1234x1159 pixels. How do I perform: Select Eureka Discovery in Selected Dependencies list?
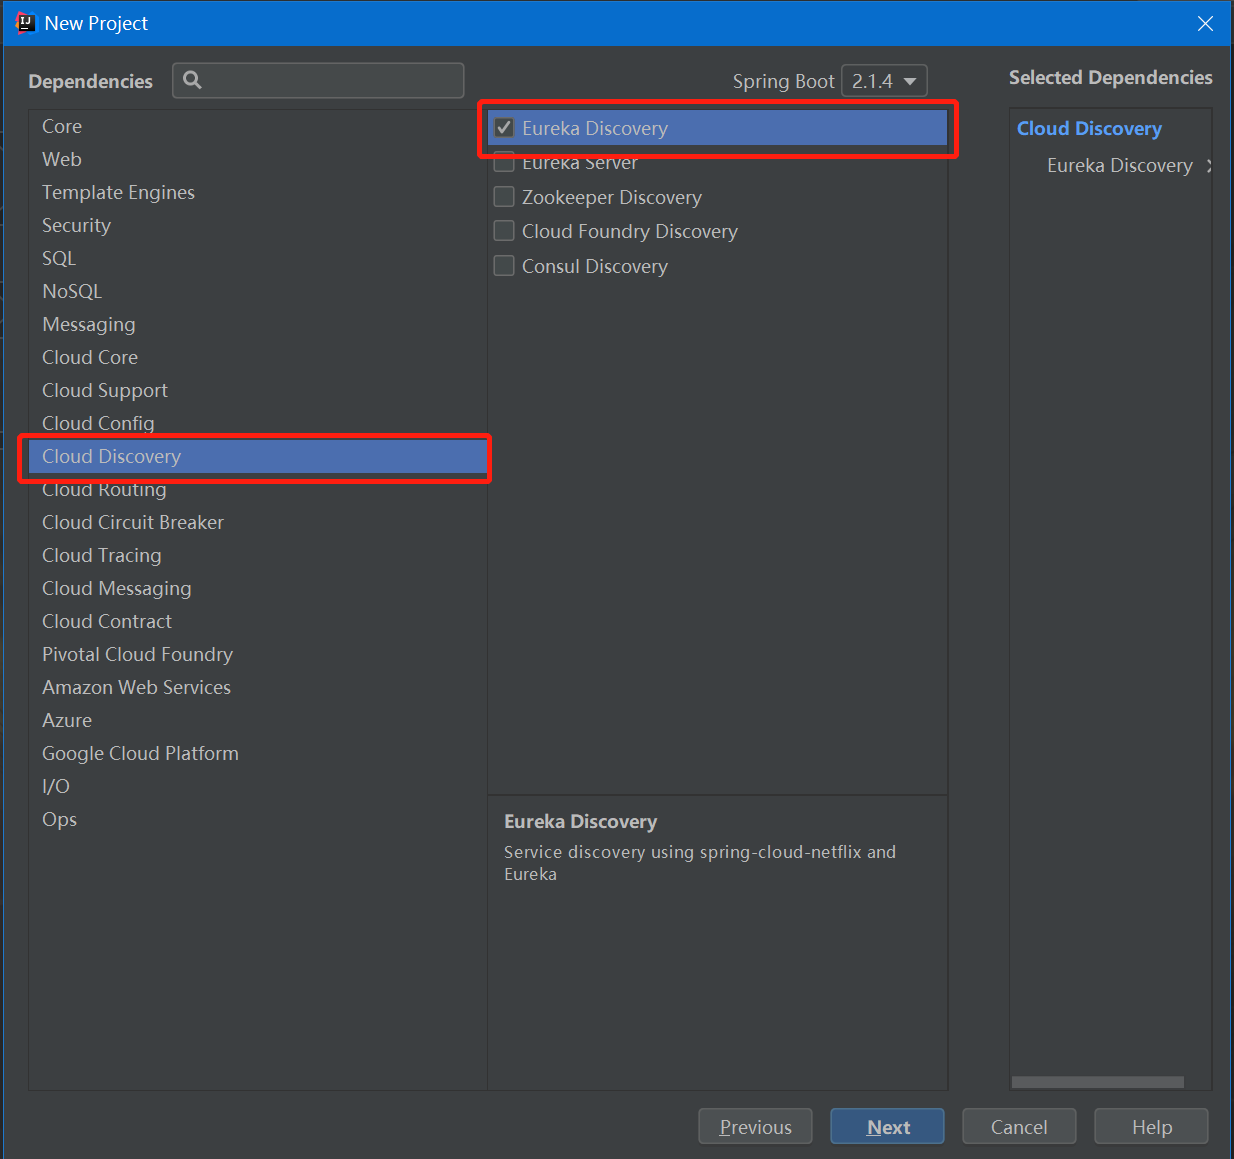(x=1120, y=165)
